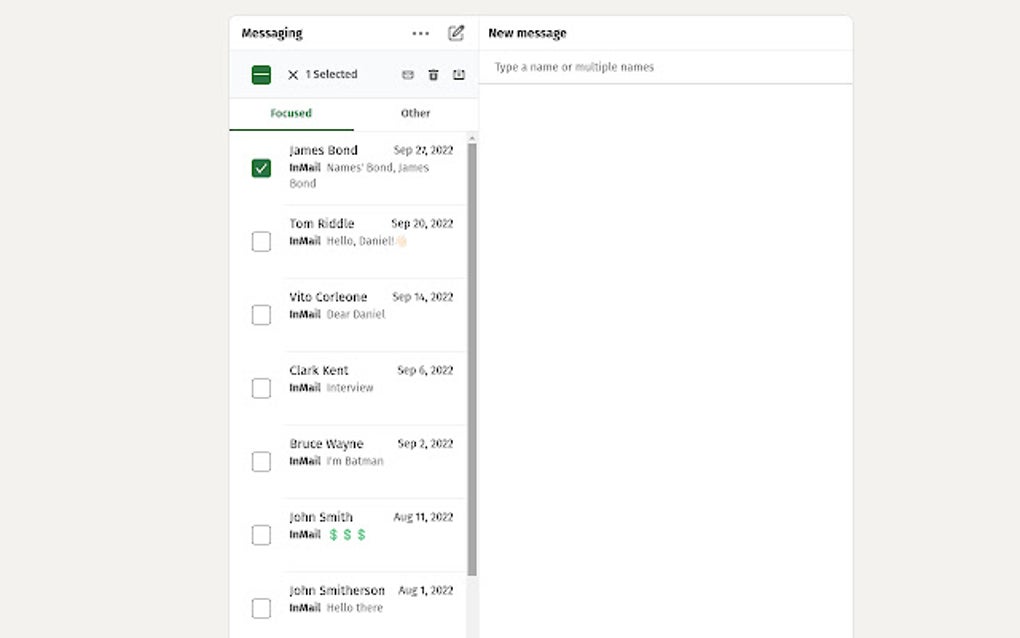The height and width of the screenshot is (638, 1020).
Task: Mark the John Smith checkbox
Action: pyautogui.click(x=261, y=535)
